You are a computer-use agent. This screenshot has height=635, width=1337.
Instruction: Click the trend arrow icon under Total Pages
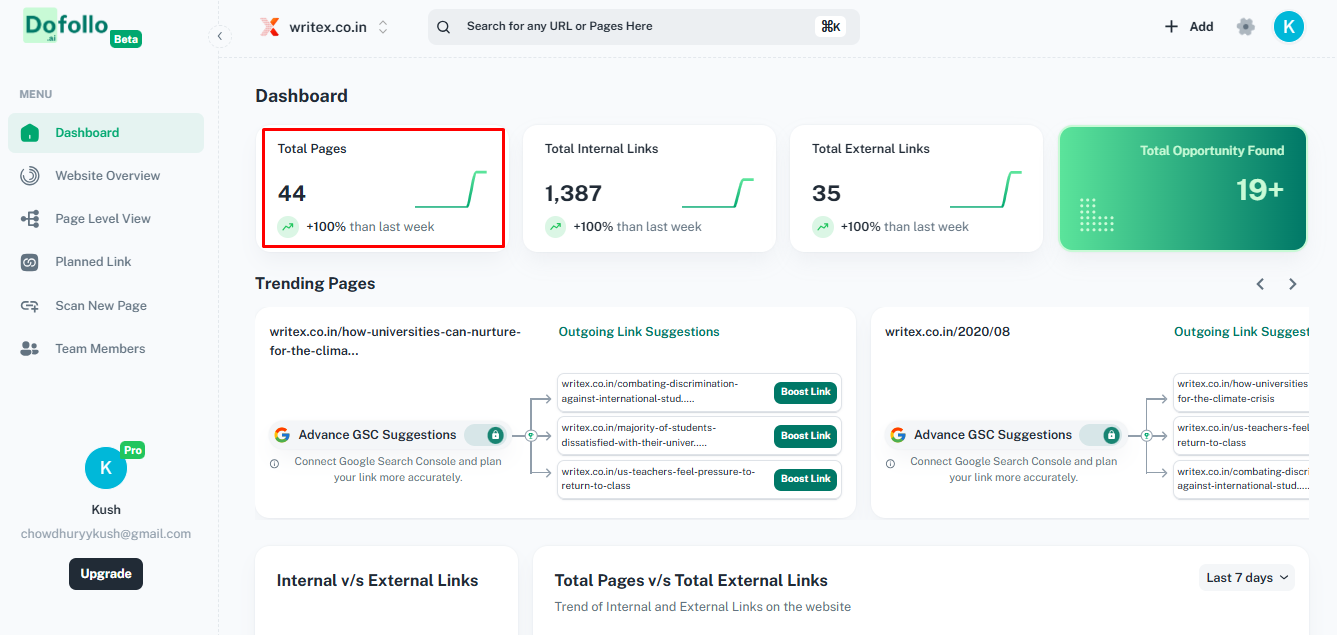tap(288, 227)
